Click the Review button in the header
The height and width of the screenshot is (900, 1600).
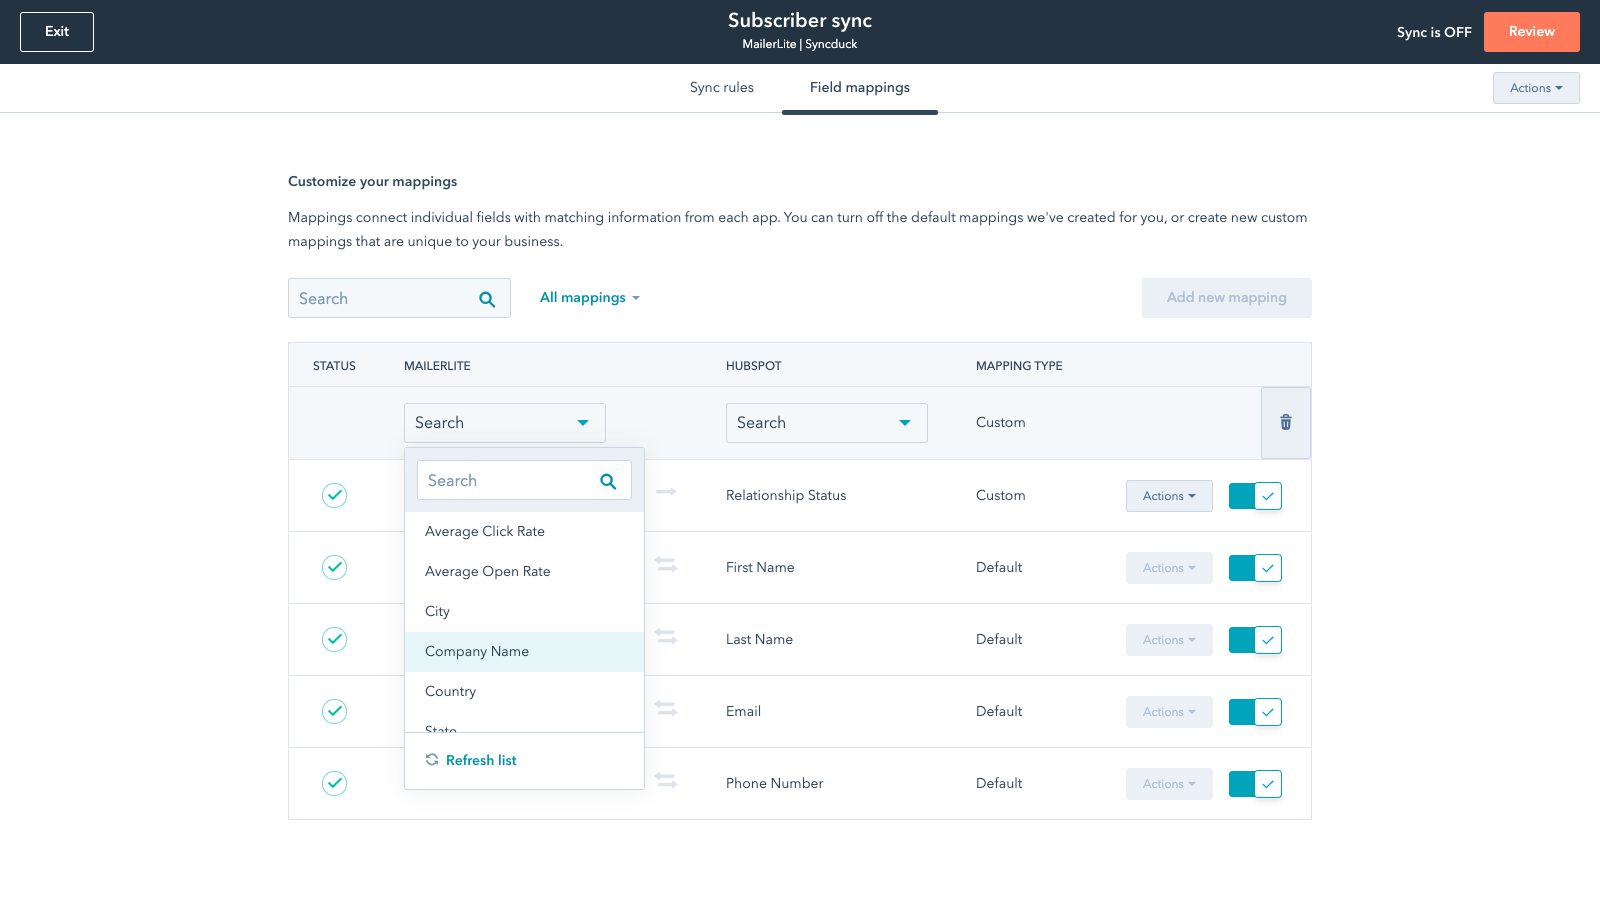pyautogui.click(x=1532, y=31)
